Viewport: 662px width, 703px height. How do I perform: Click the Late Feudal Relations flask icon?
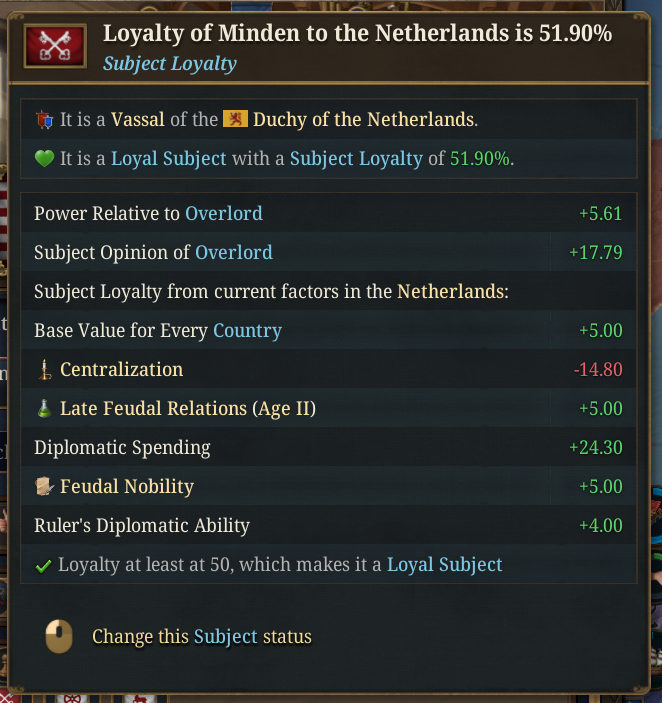pos(44,409)
